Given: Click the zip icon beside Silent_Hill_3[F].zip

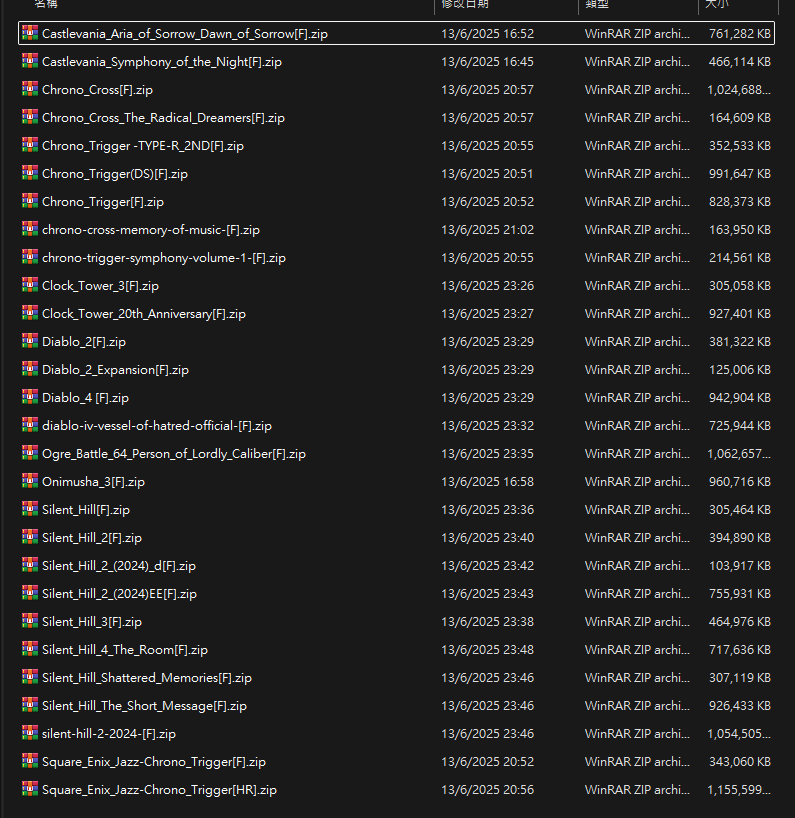Looking at the screenshot, I should [x=30, y=621].
